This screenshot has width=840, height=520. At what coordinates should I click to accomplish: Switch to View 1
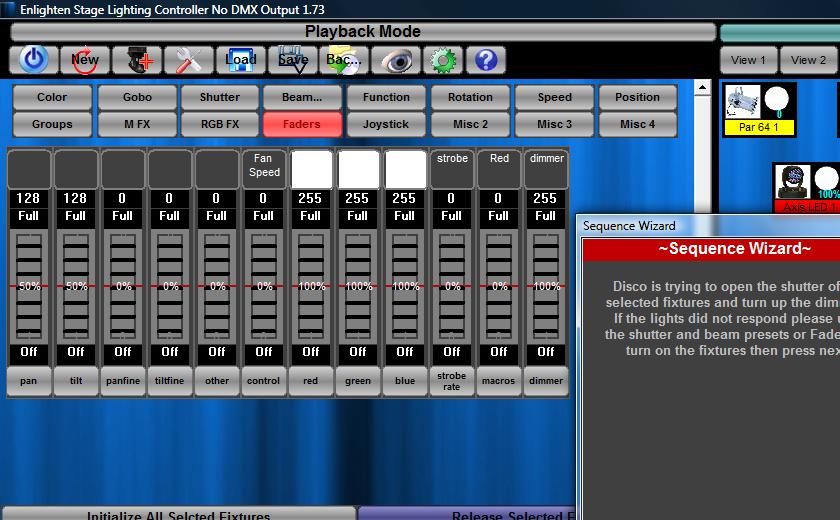pyautogui.click(x=748, y=60)
